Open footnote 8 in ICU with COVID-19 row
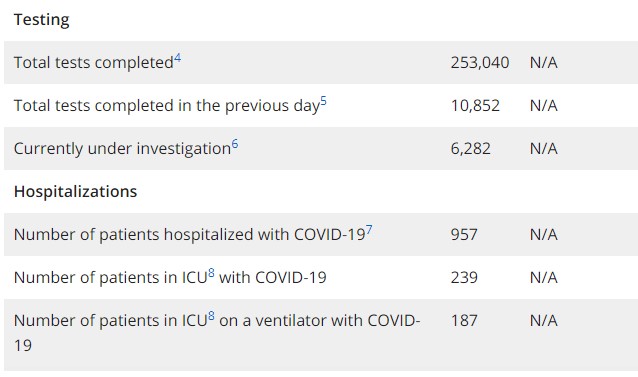This screenshot has width=638, height=377. 211,273
